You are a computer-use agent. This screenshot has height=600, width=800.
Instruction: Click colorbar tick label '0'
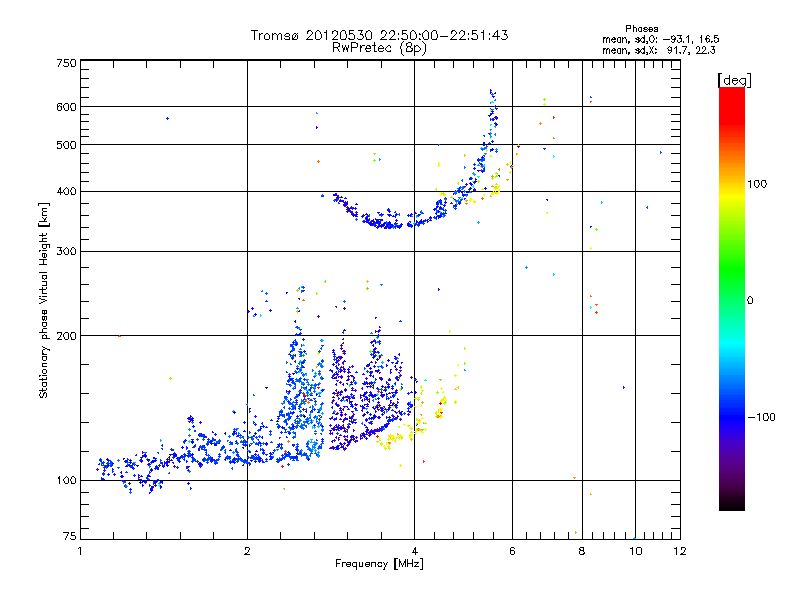(750, 301)
